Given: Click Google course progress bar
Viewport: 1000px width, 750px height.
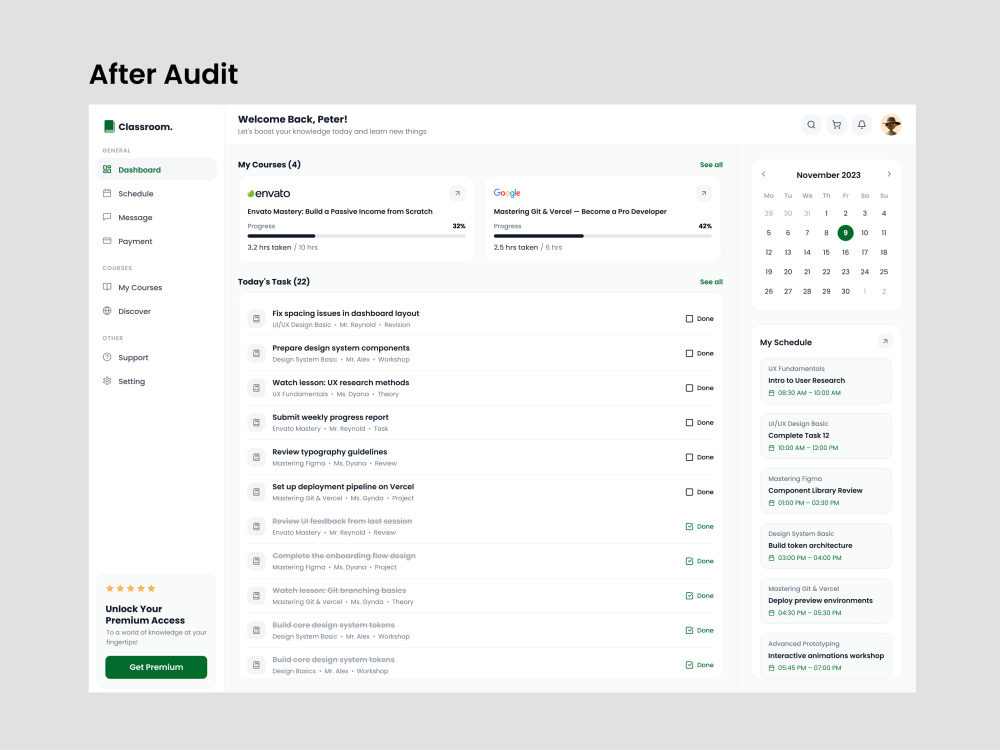Looking at the screenshot, I should (603, 236).
